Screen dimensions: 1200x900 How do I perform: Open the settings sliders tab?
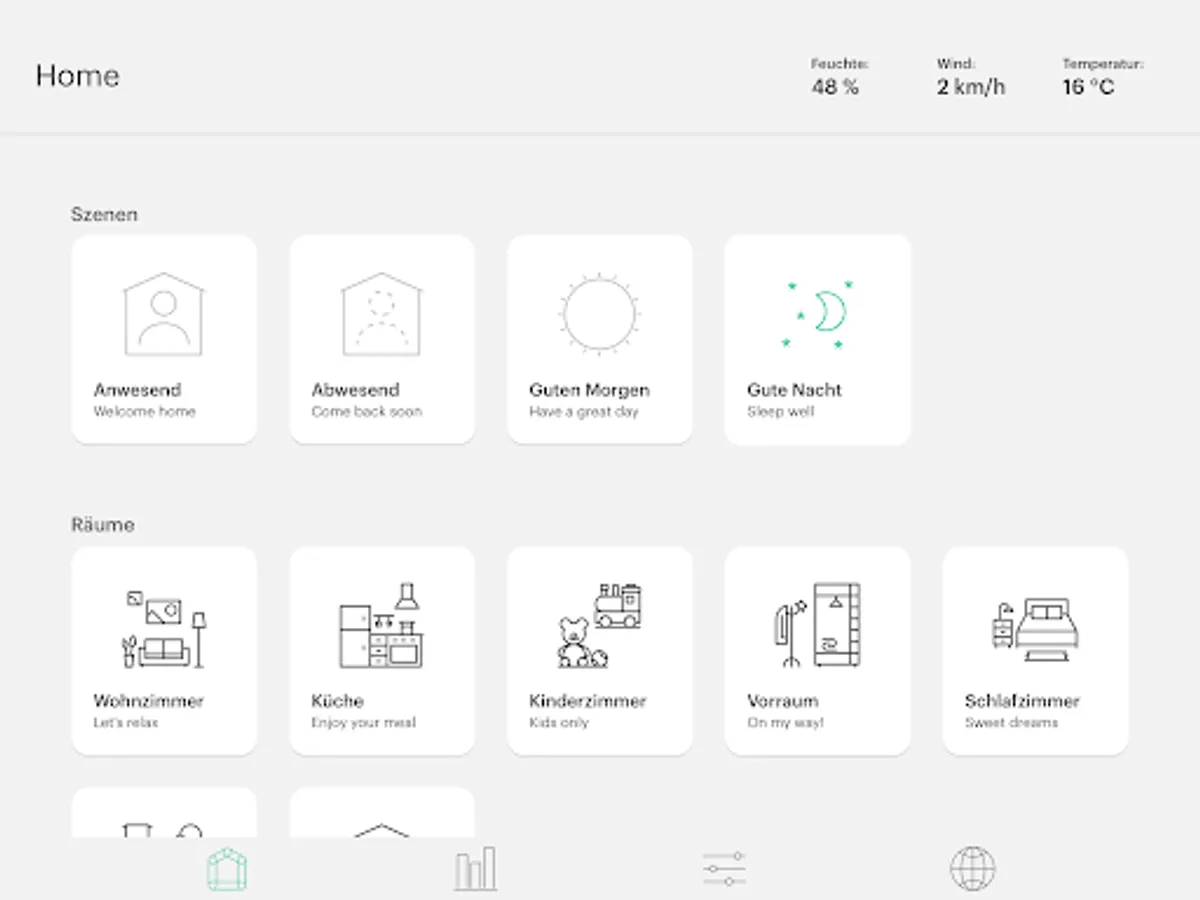pos(724,869)
